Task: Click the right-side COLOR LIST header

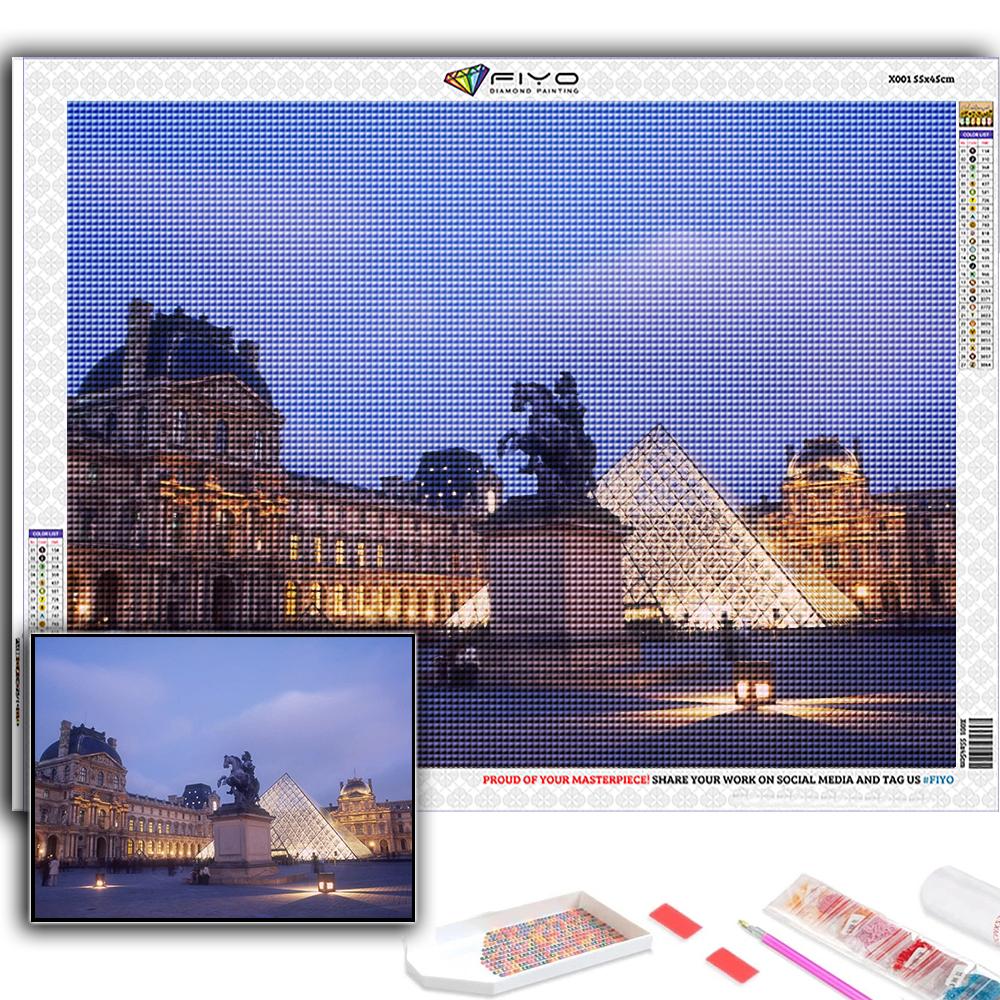Action: 974,134
